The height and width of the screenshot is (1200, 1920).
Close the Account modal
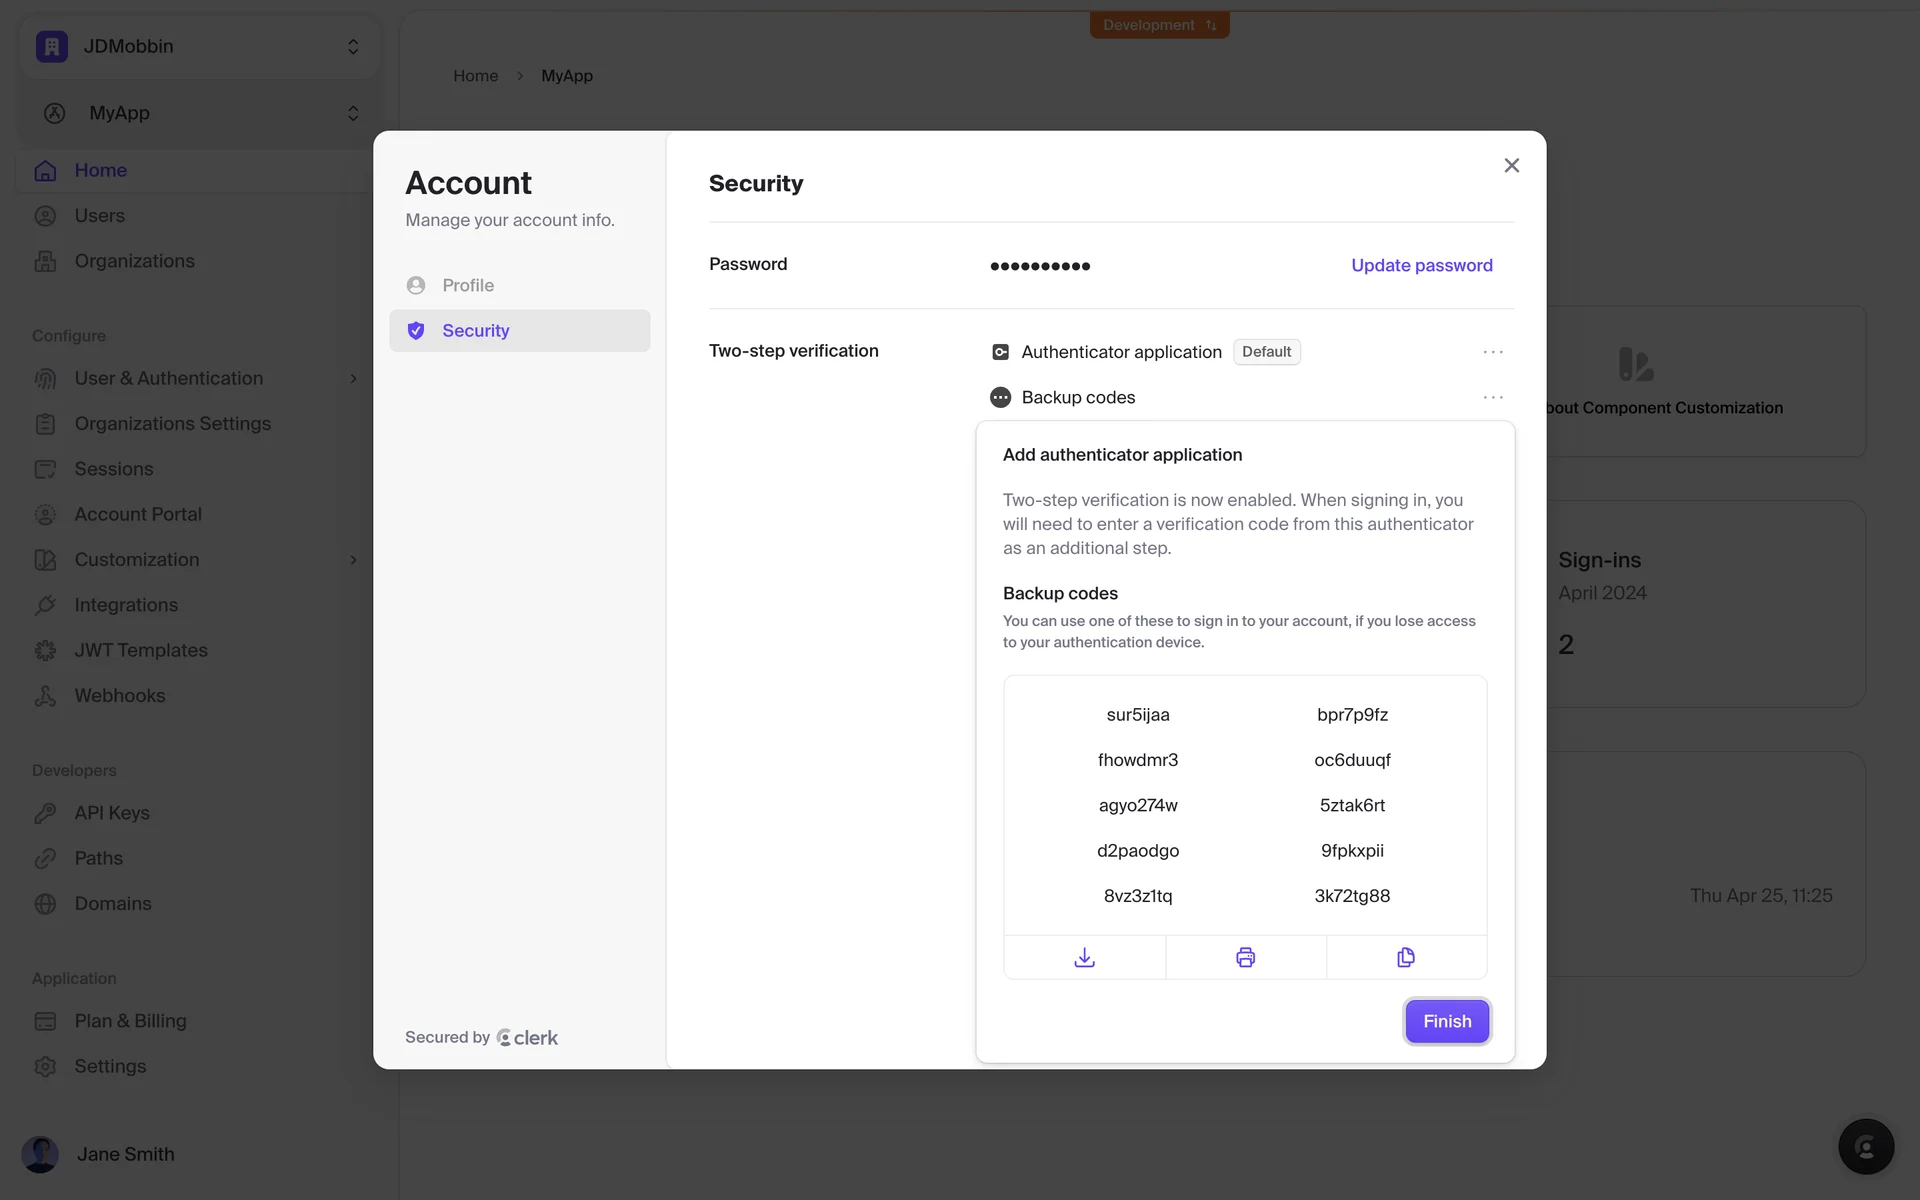[x=1511, y=166]
